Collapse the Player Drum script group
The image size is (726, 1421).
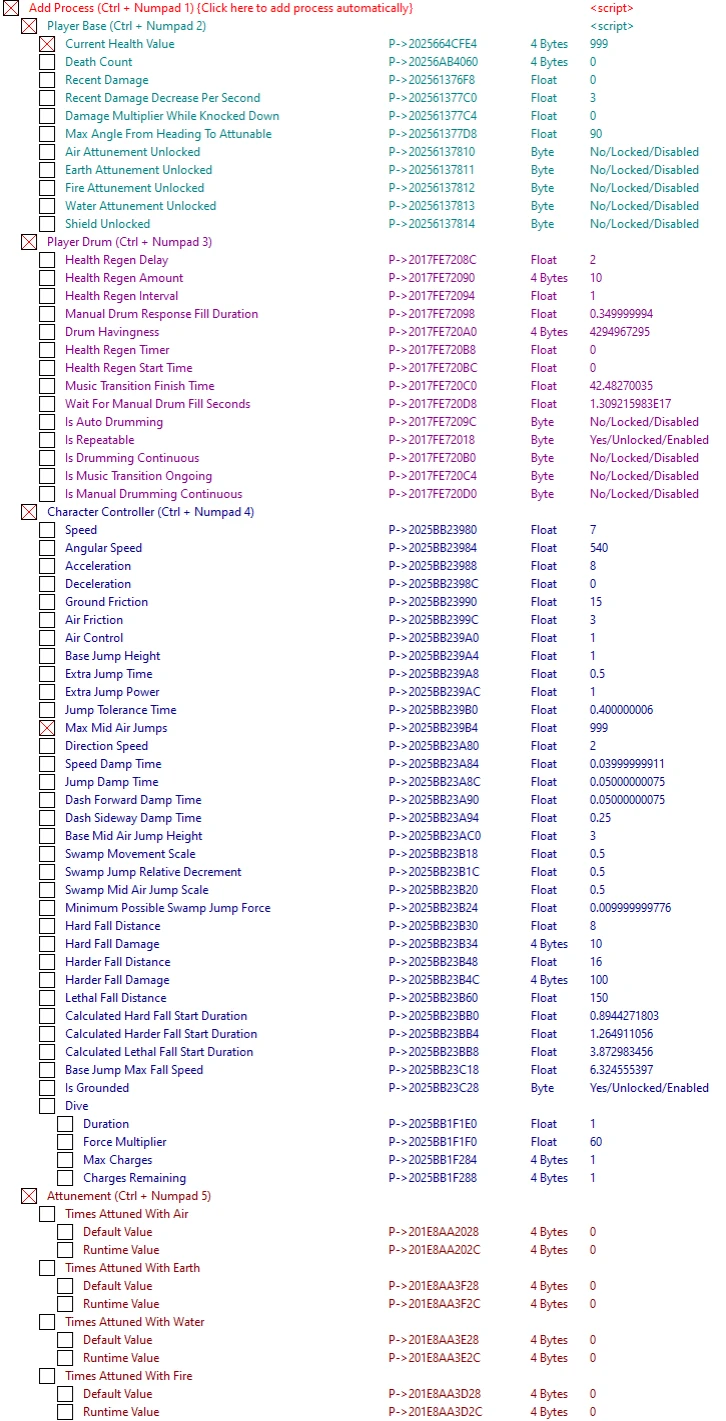pyautogui.click(x=29, y=242)
